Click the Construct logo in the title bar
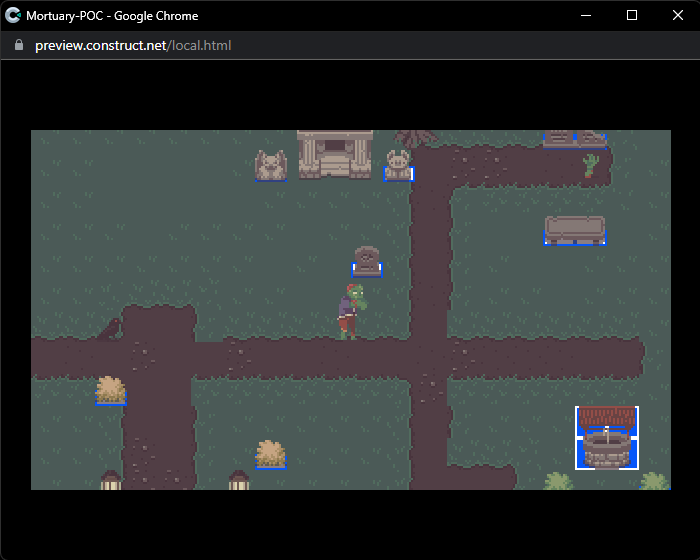The image size is (700, 560). [x=13, y=16]
